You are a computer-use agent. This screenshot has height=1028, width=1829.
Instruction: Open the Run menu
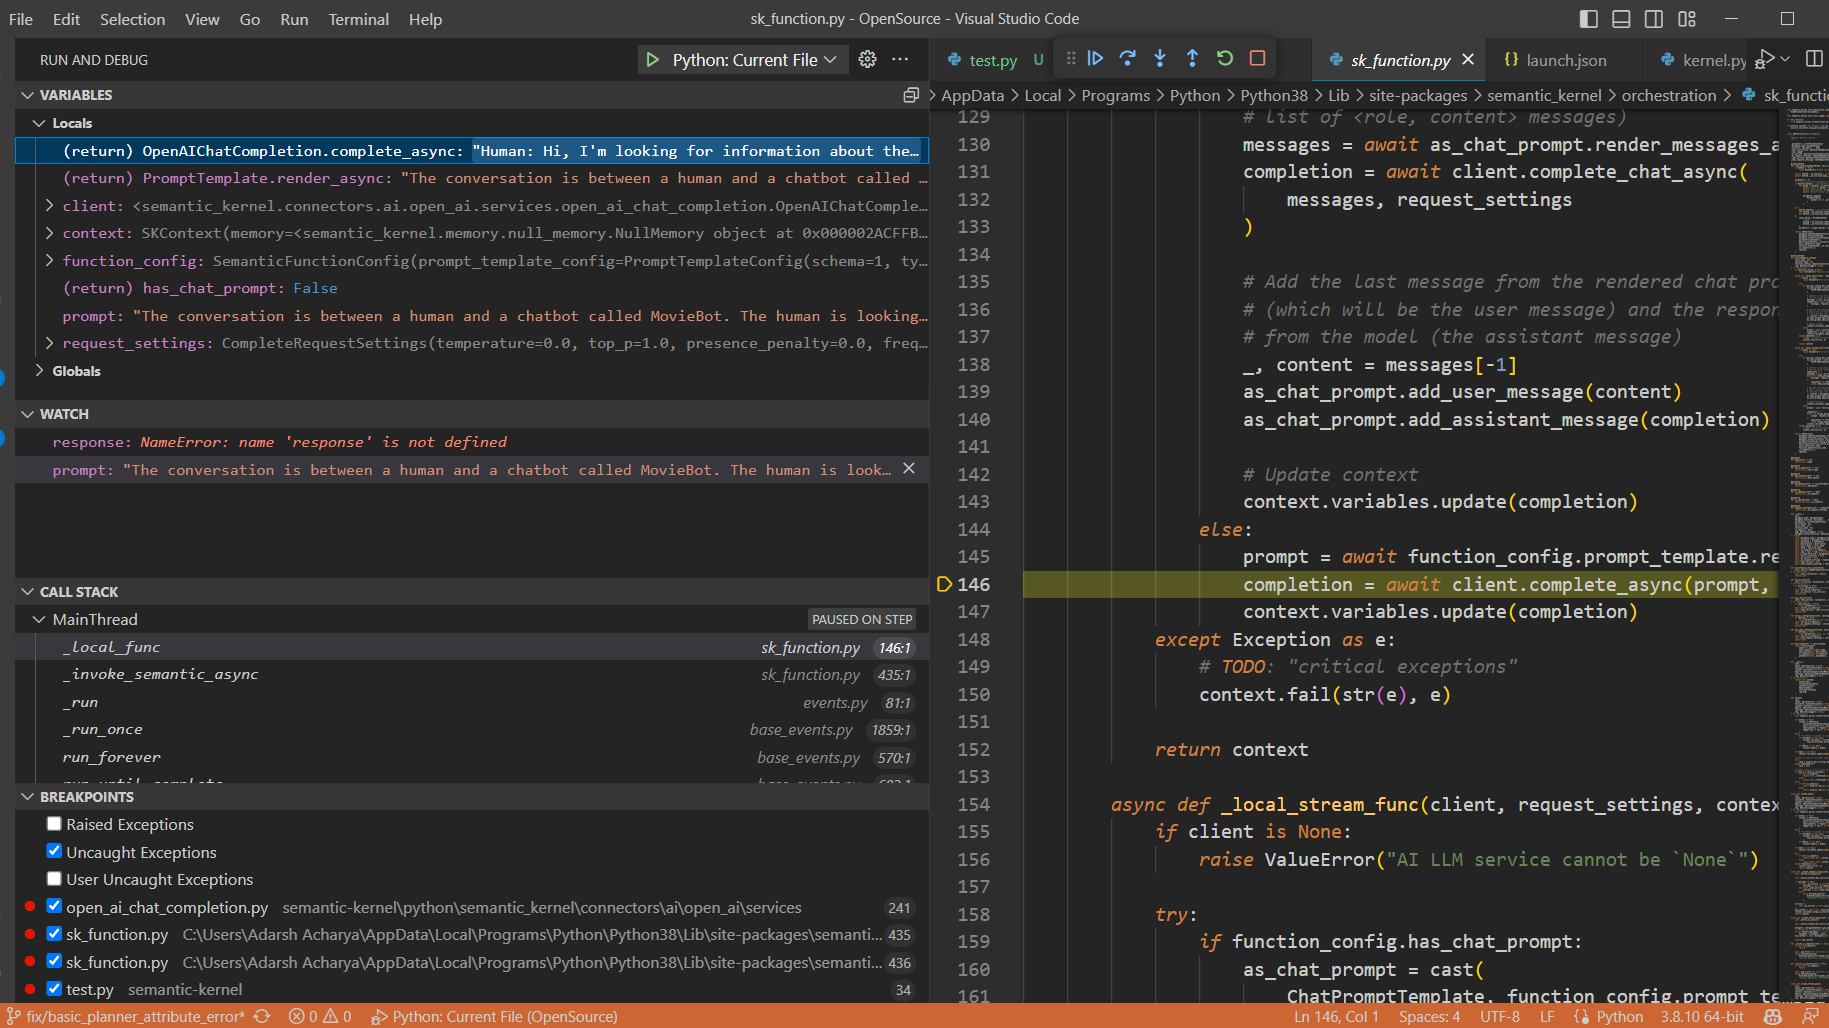[294, 19]
